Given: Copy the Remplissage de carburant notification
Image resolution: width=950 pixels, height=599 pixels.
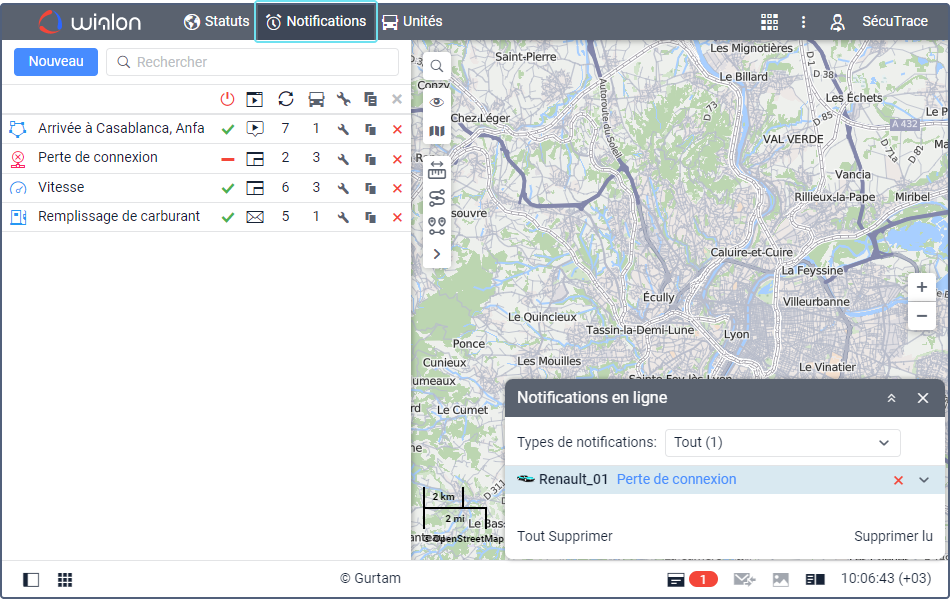Looking at the screenshot, I should click(370, 217).
